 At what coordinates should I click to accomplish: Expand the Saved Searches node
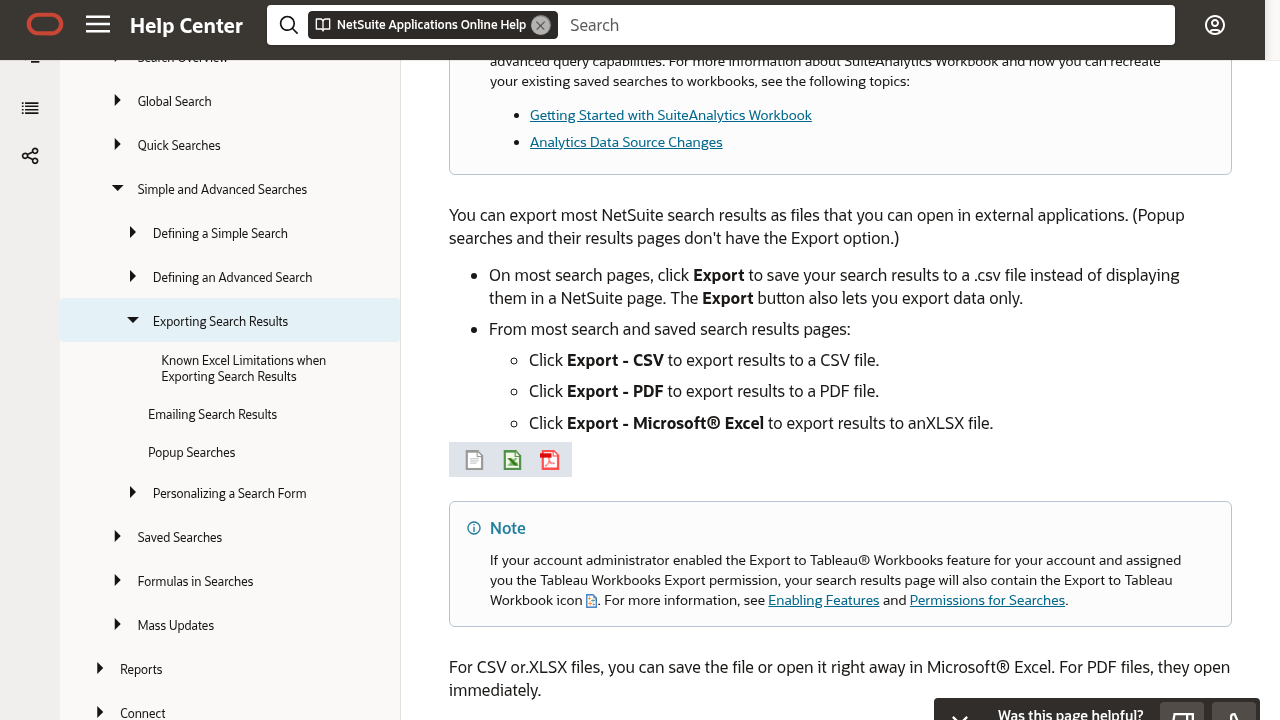tap(117, 537)
